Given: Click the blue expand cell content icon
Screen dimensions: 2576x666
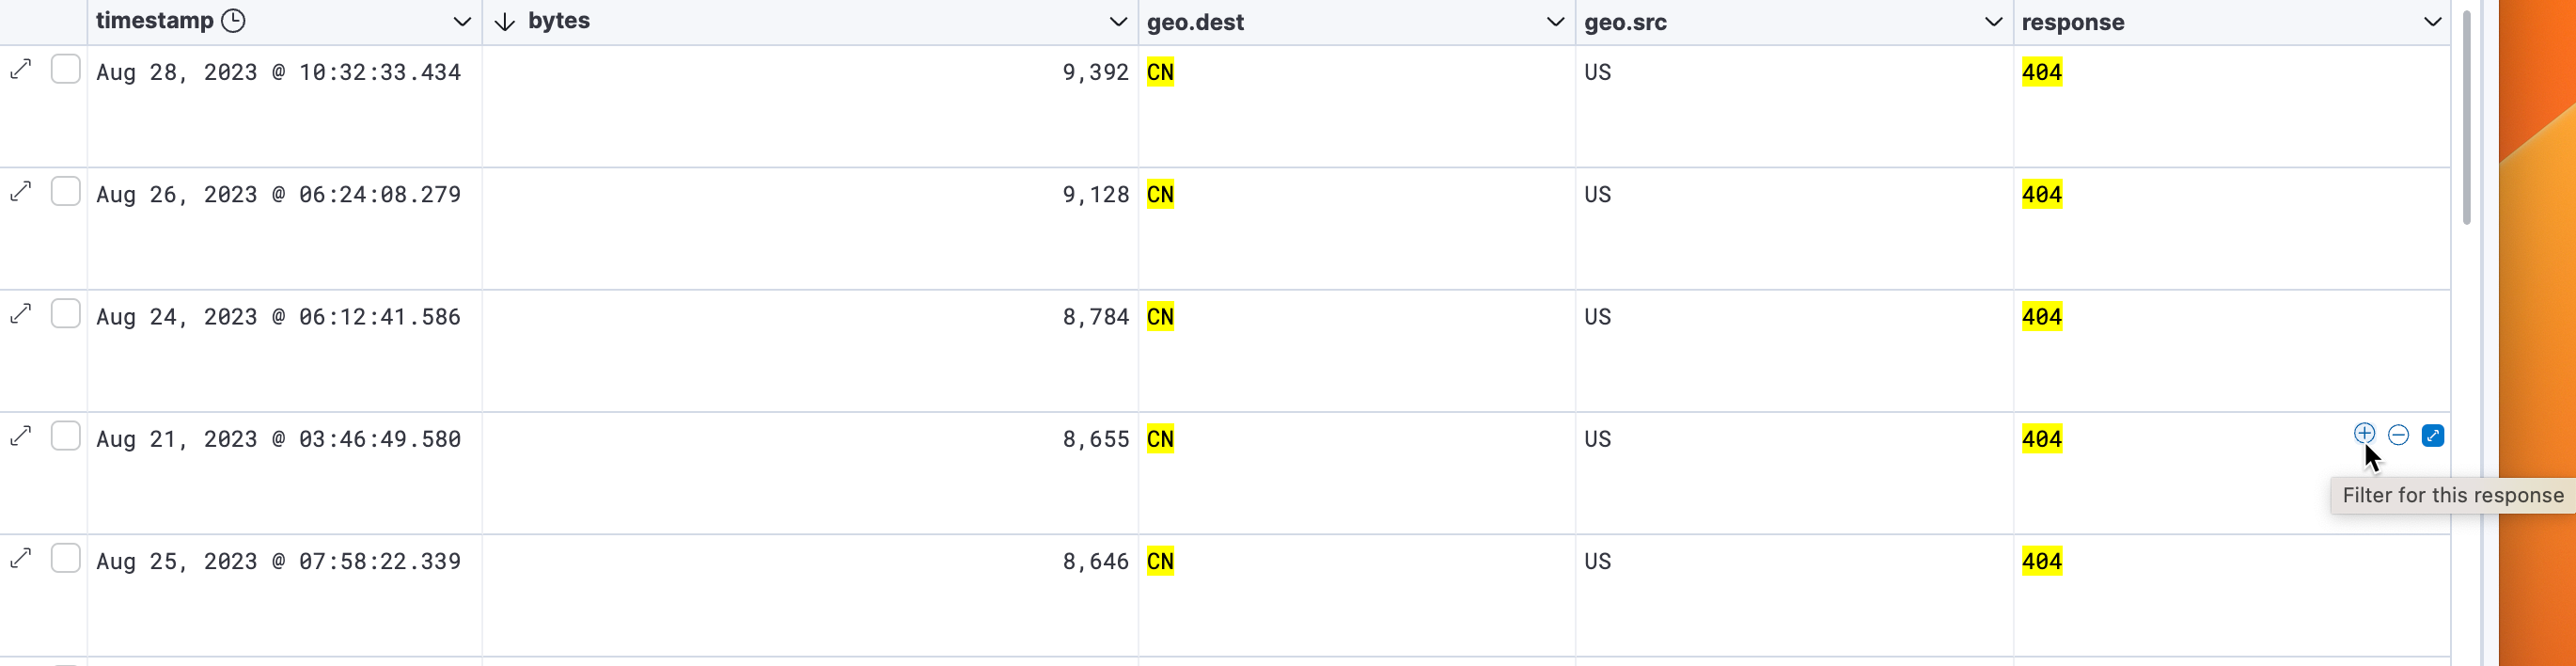Looking at the screenshot, I should click(x=2433, y=435).
